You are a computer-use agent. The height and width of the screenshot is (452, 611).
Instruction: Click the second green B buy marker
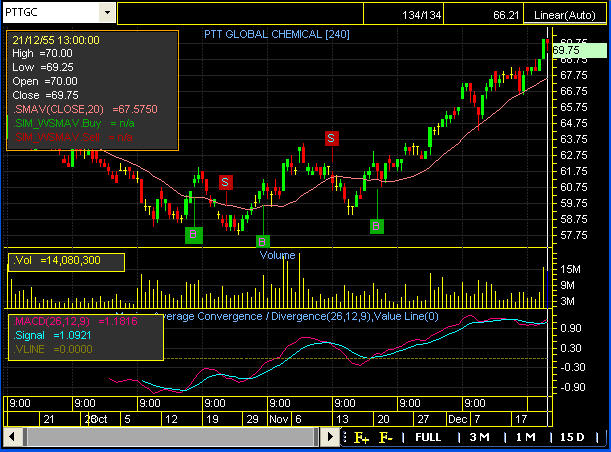(x=263, y=242)
